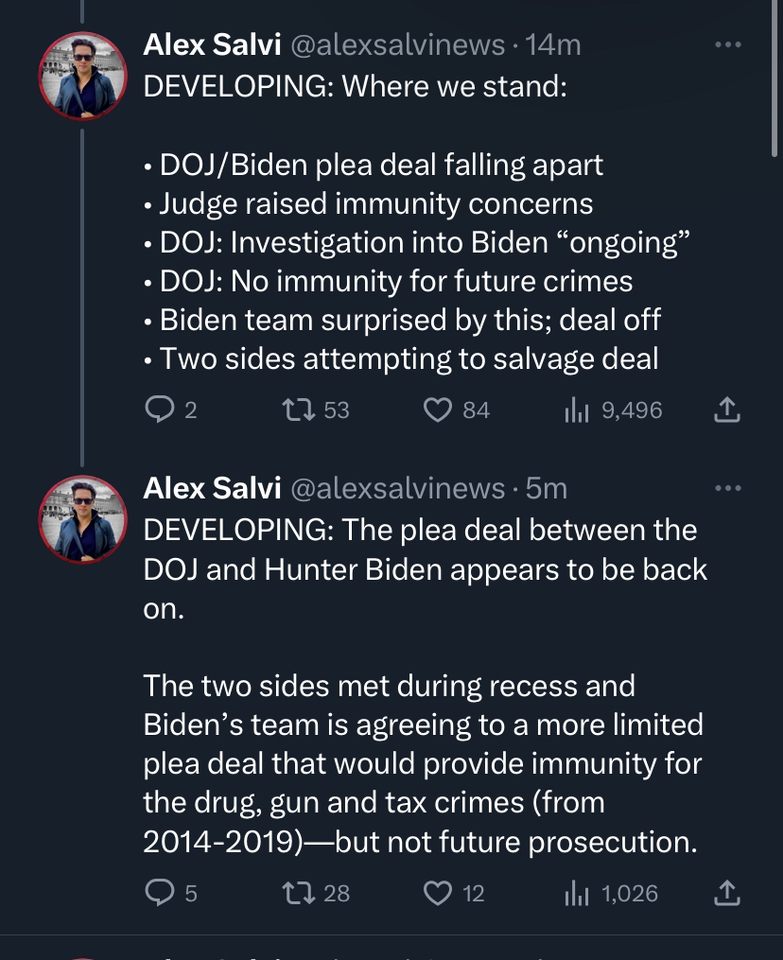Screen dimensions: 783x960
Task: Like the 'Where we stand' tweet
Action: pos(438,409)
